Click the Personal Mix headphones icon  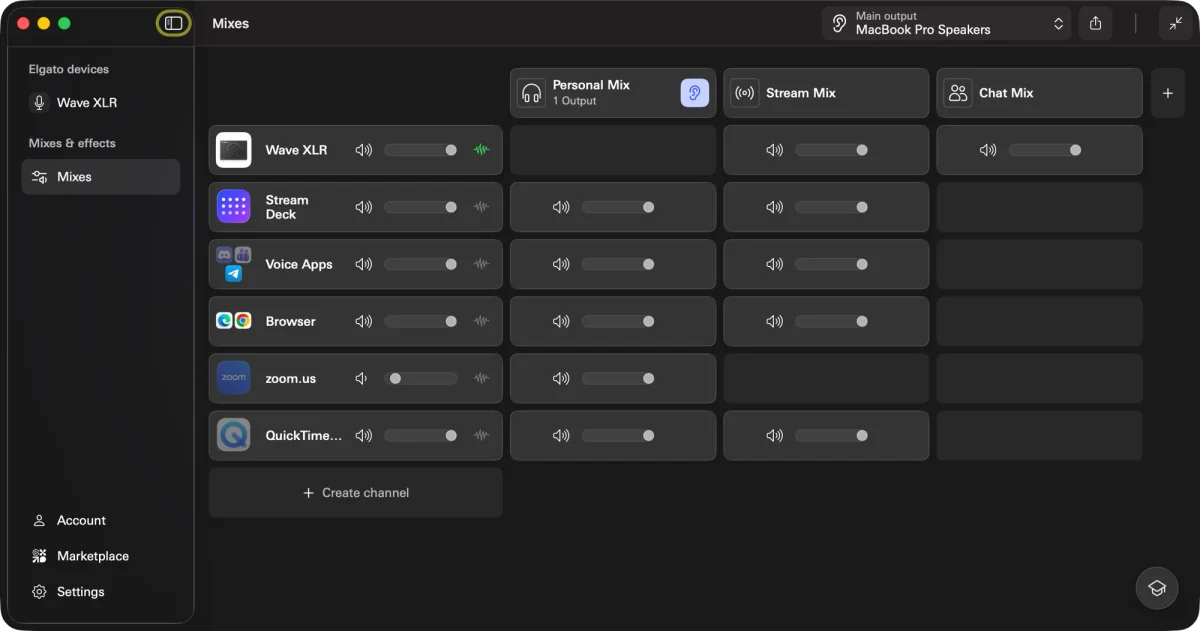tap(531, 93)
